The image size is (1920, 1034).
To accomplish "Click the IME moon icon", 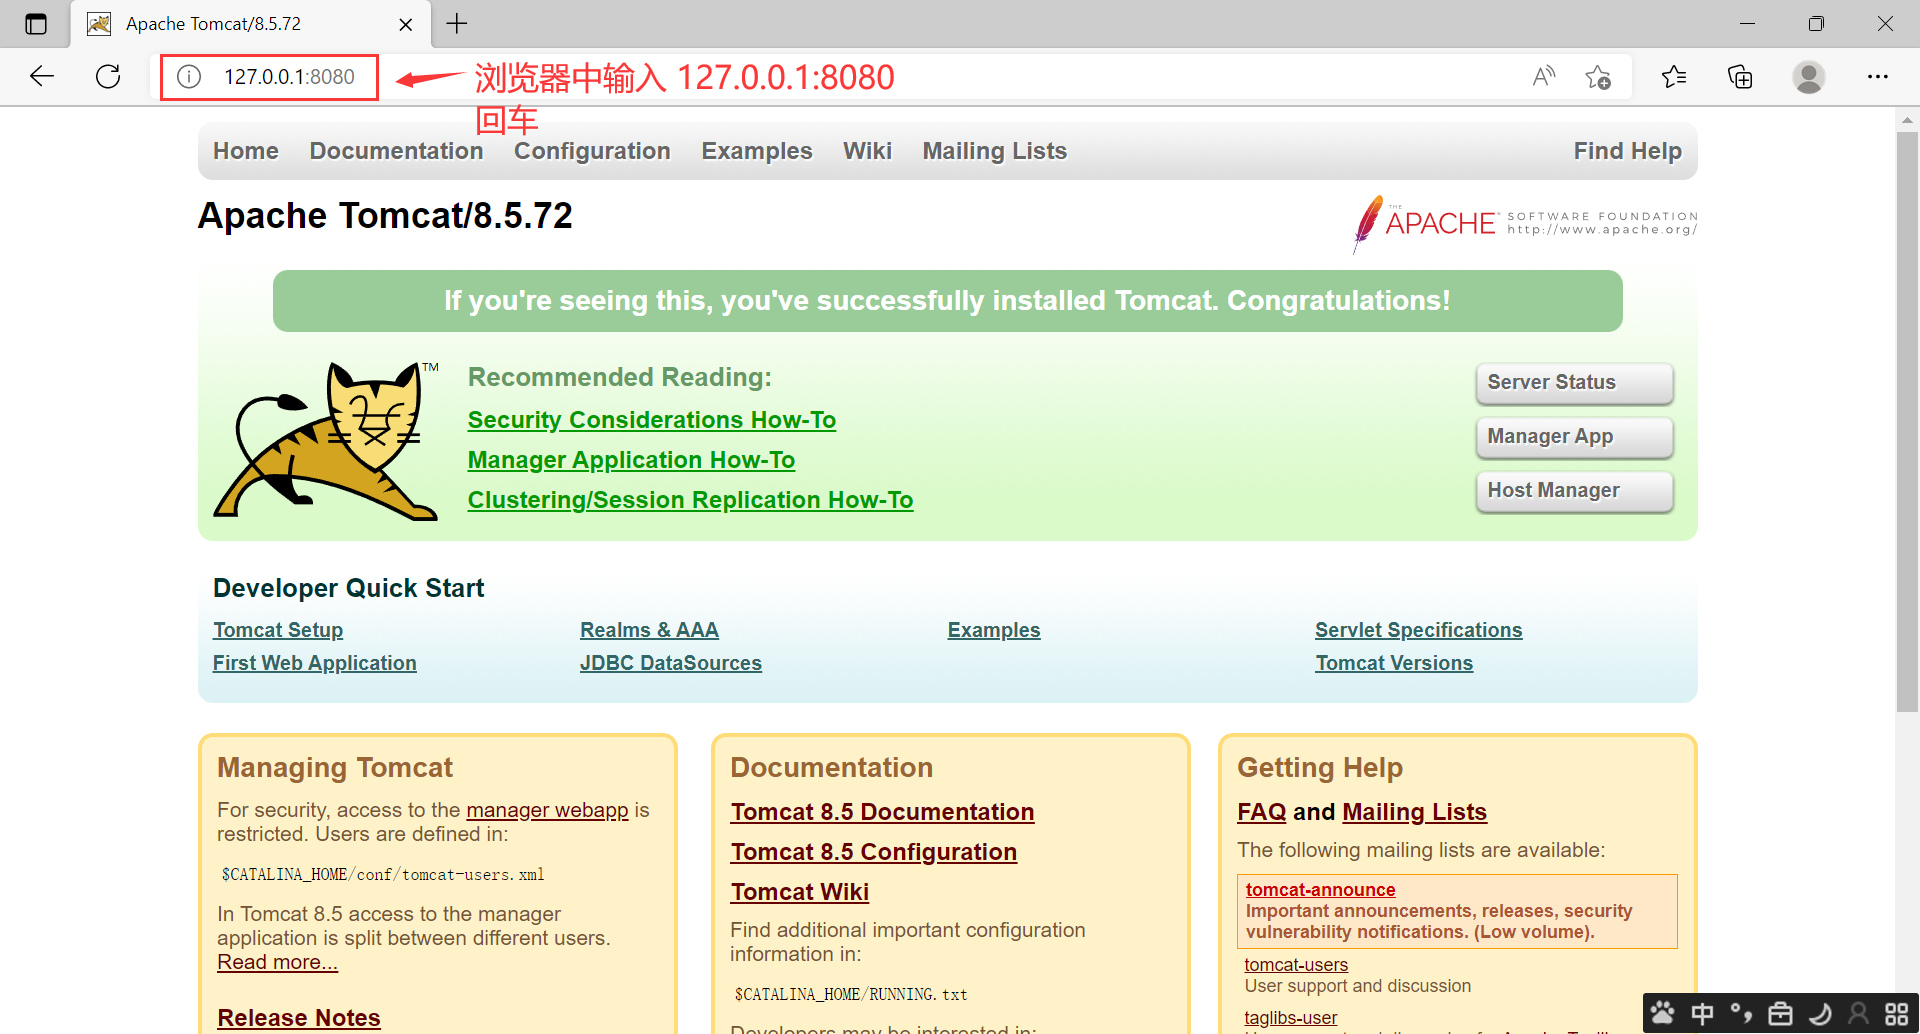I will (1819, 1014).
